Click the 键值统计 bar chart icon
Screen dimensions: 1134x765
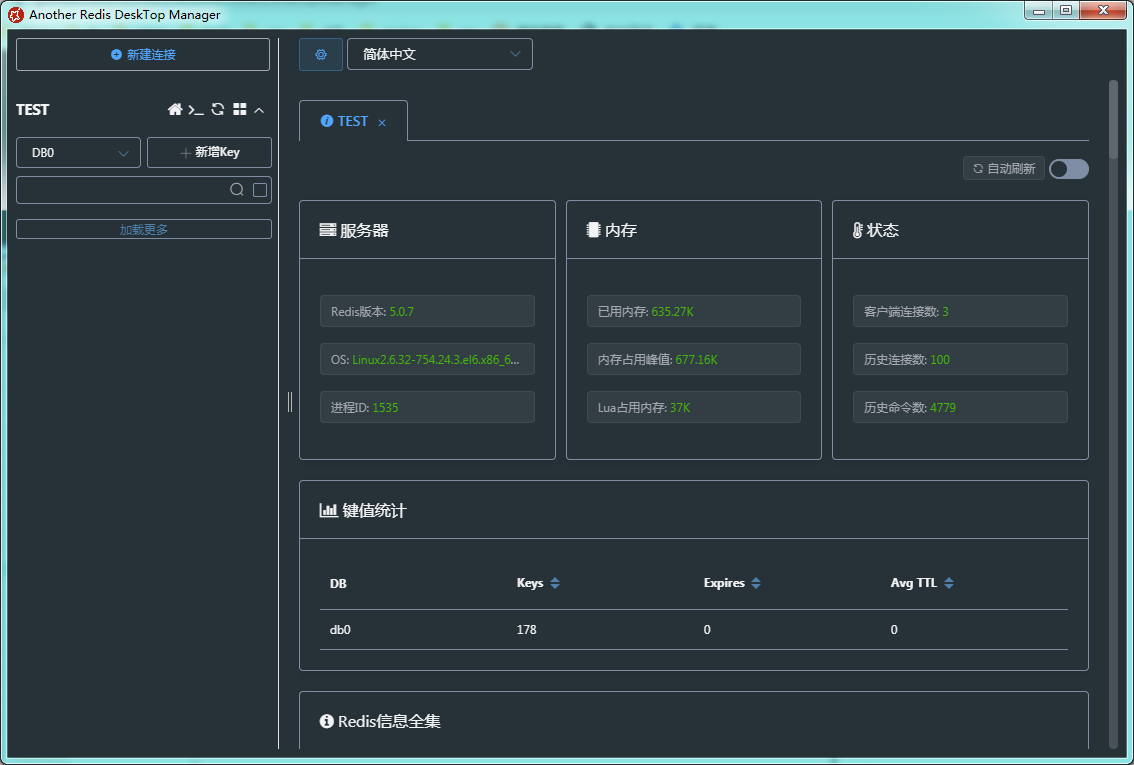pos(328,510)
